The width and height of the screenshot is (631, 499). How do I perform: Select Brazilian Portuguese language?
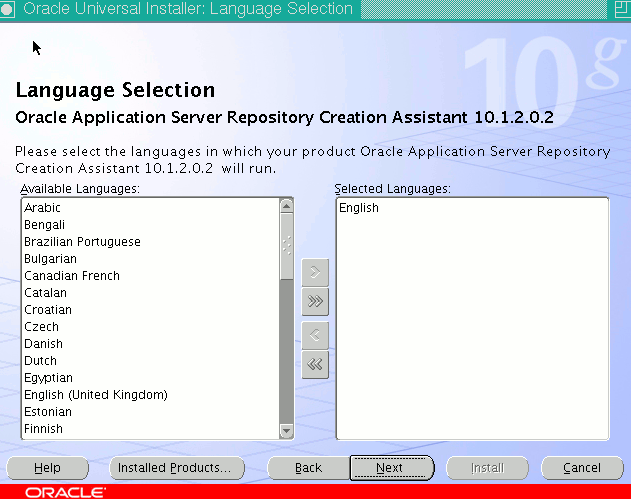151,242
